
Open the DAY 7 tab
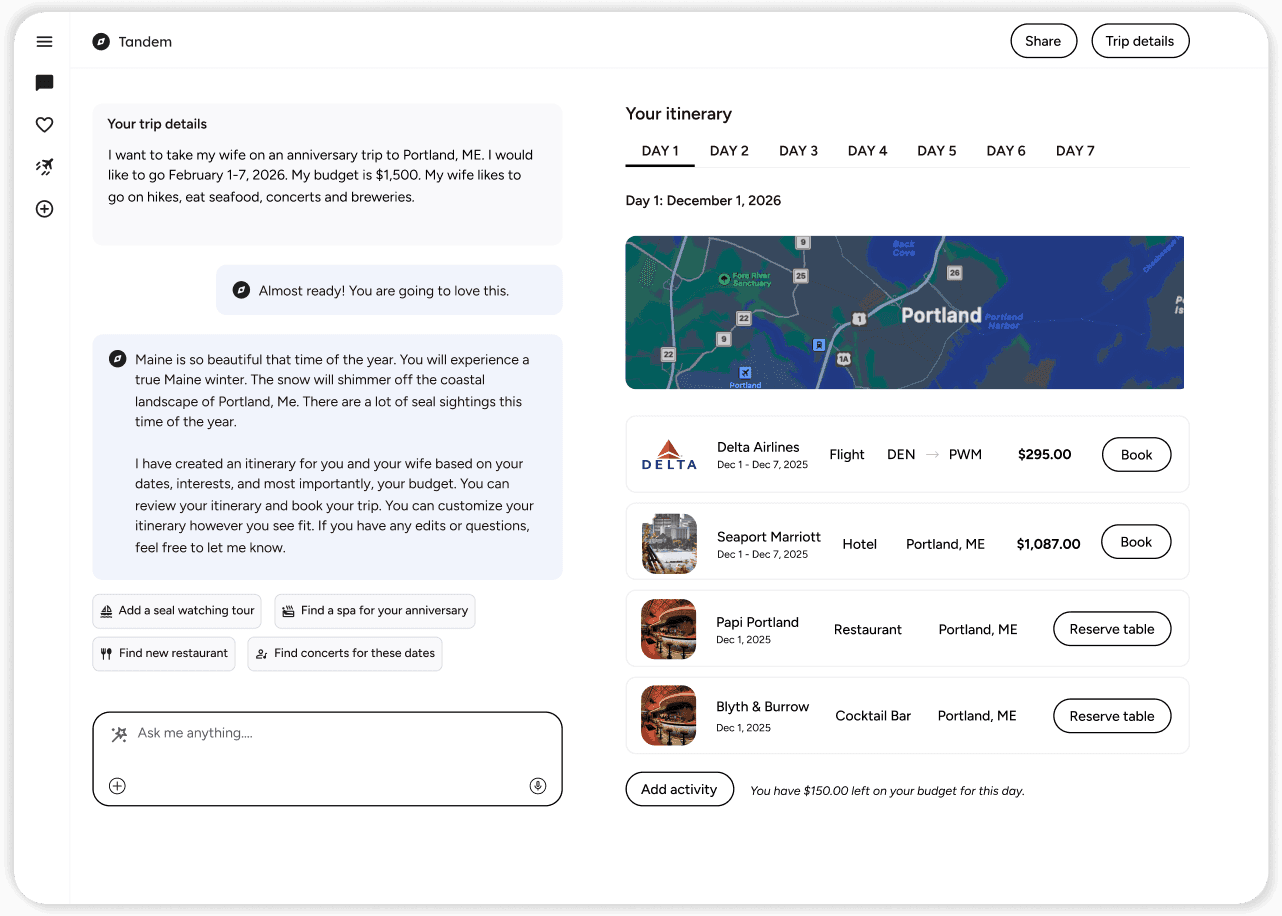click(x=1075, y=151)
